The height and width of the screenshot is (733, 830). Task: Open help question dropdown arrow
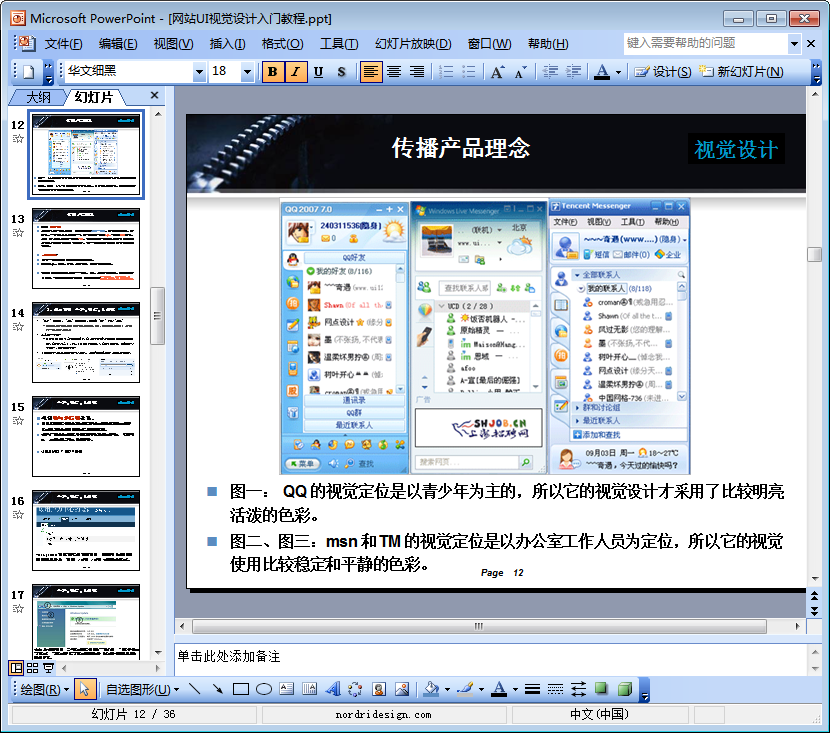[x=794, y=44]
